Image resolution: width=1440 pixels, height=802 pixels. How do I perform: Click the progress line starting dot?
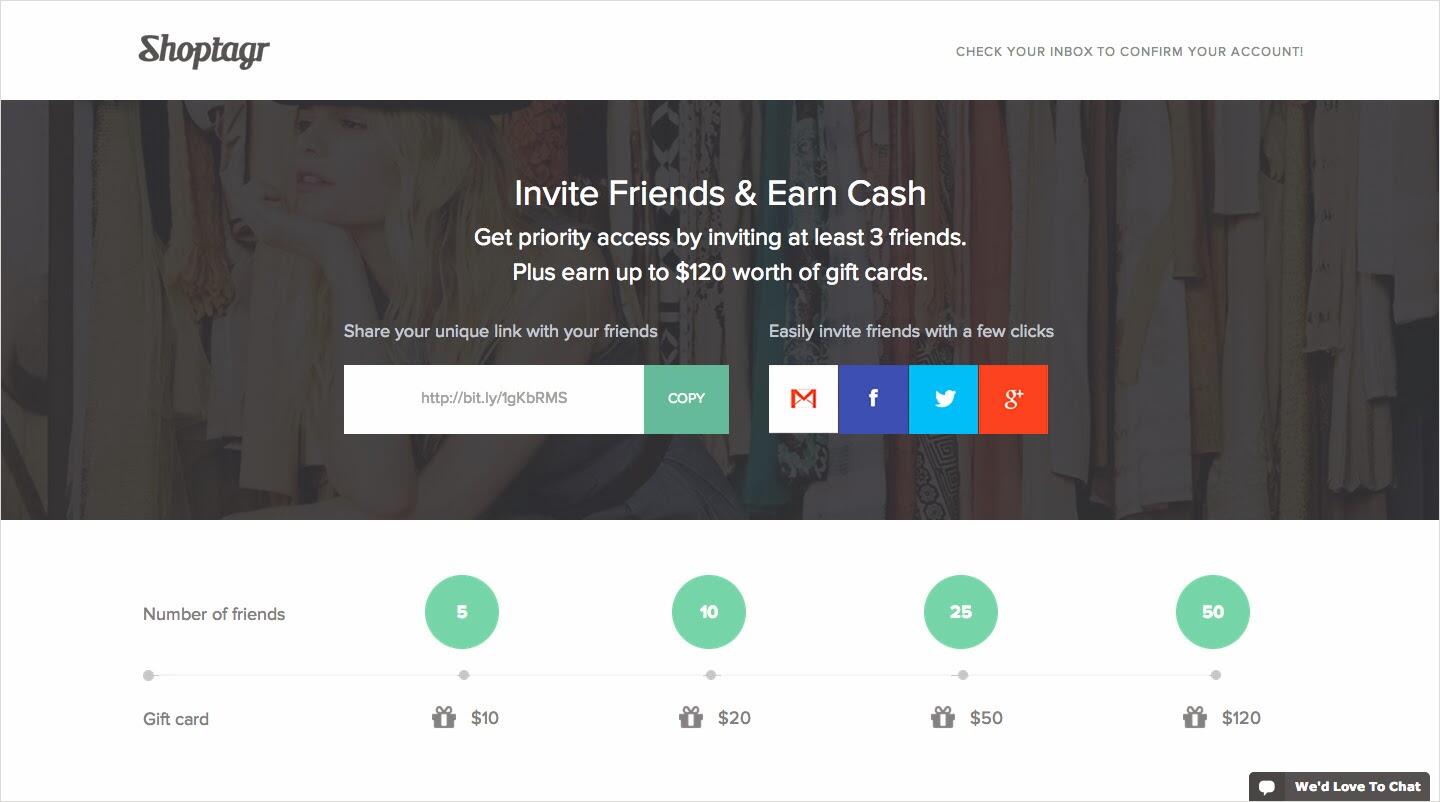tap(149, 675)
